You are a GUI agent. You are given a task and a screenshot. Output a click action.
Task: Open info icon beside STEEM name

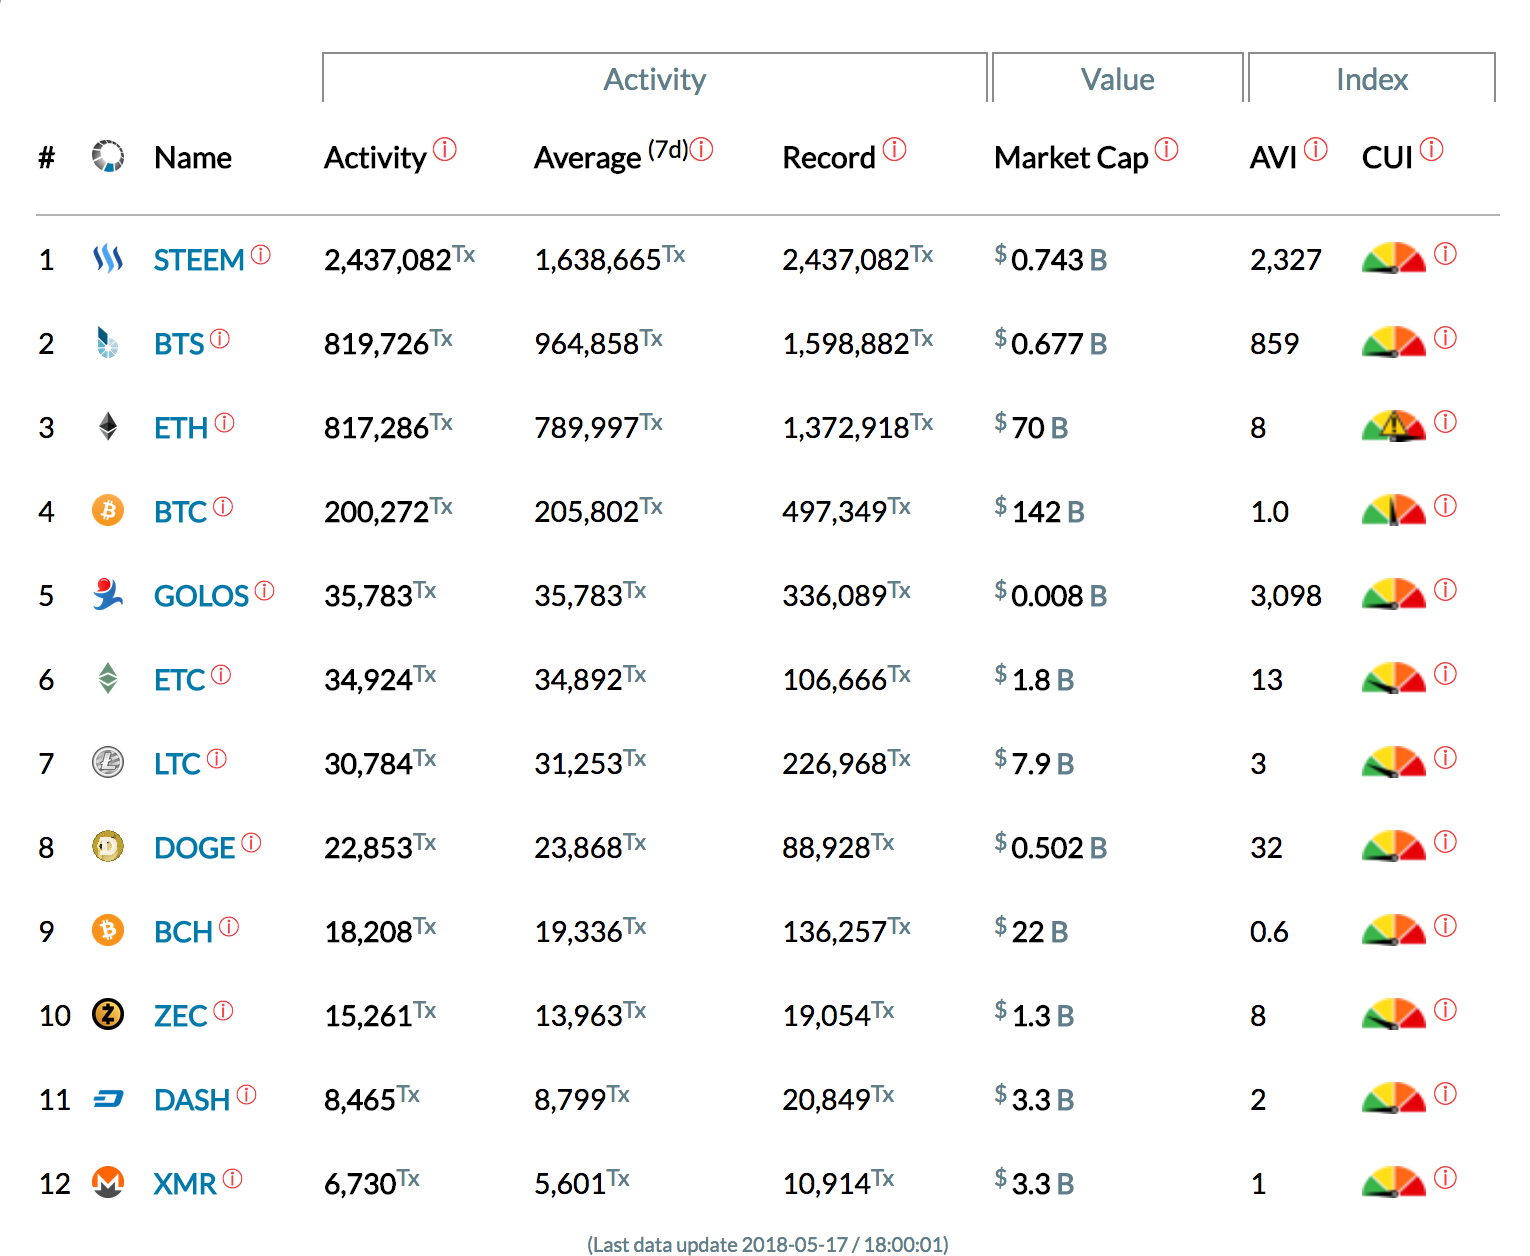(x=261, y=254)
